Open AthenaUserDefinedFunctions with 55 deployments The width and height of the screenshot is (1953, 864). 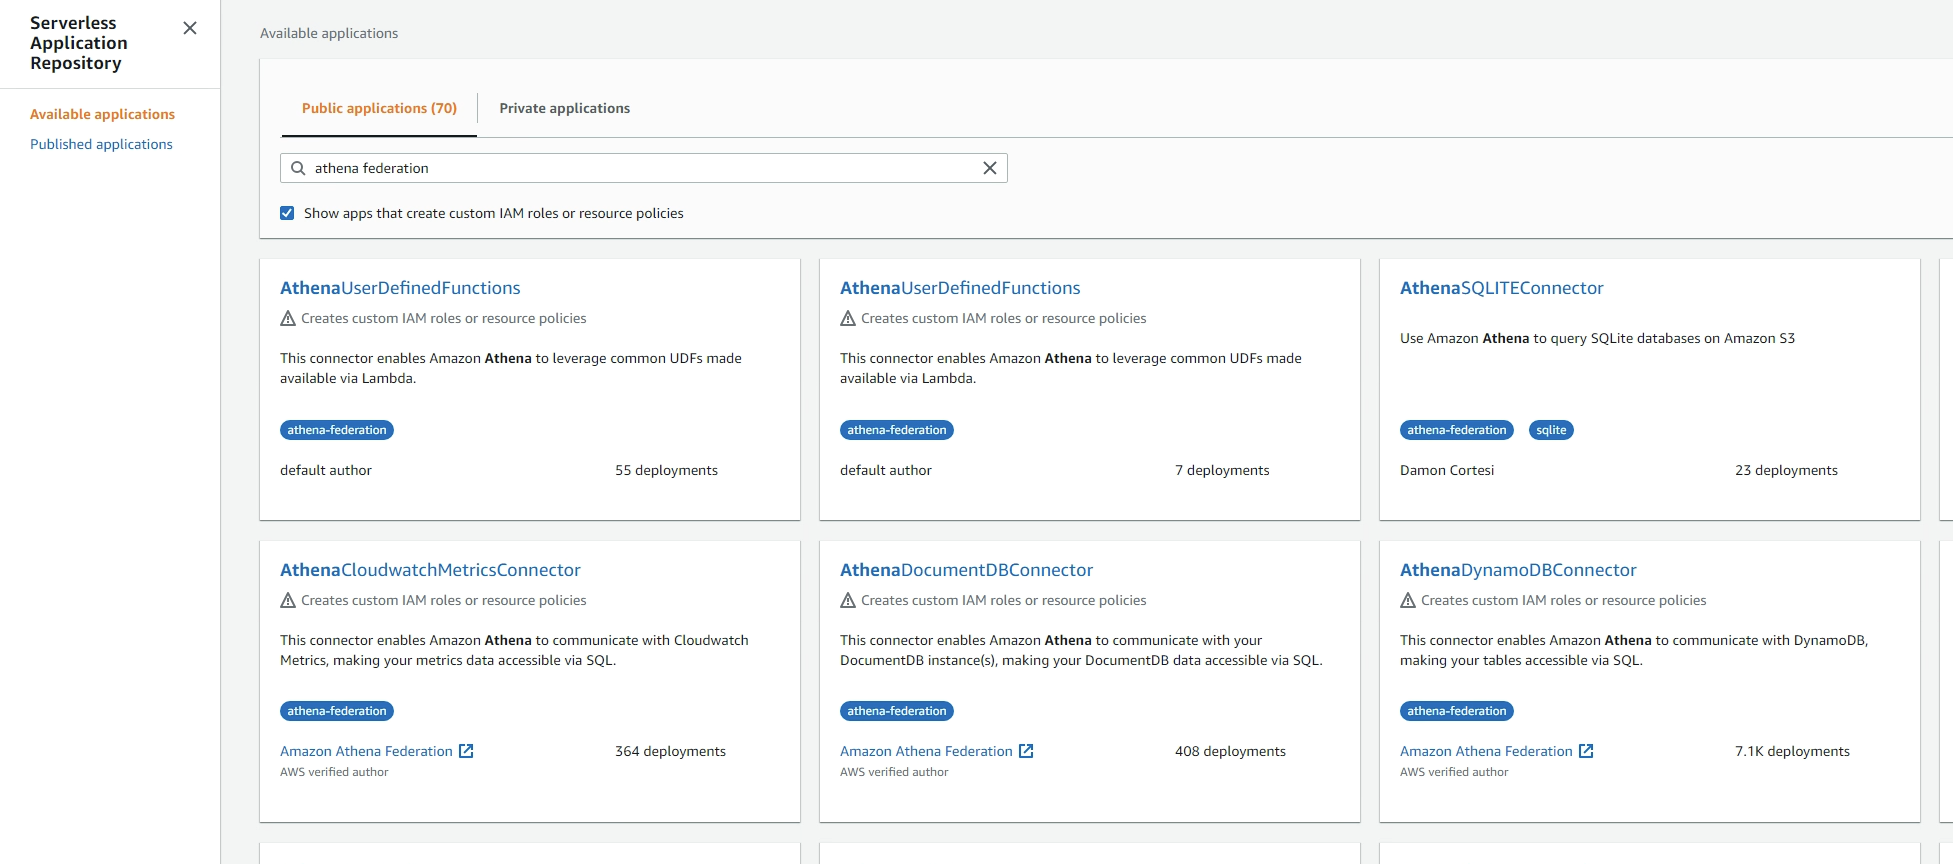coord(400,288)
